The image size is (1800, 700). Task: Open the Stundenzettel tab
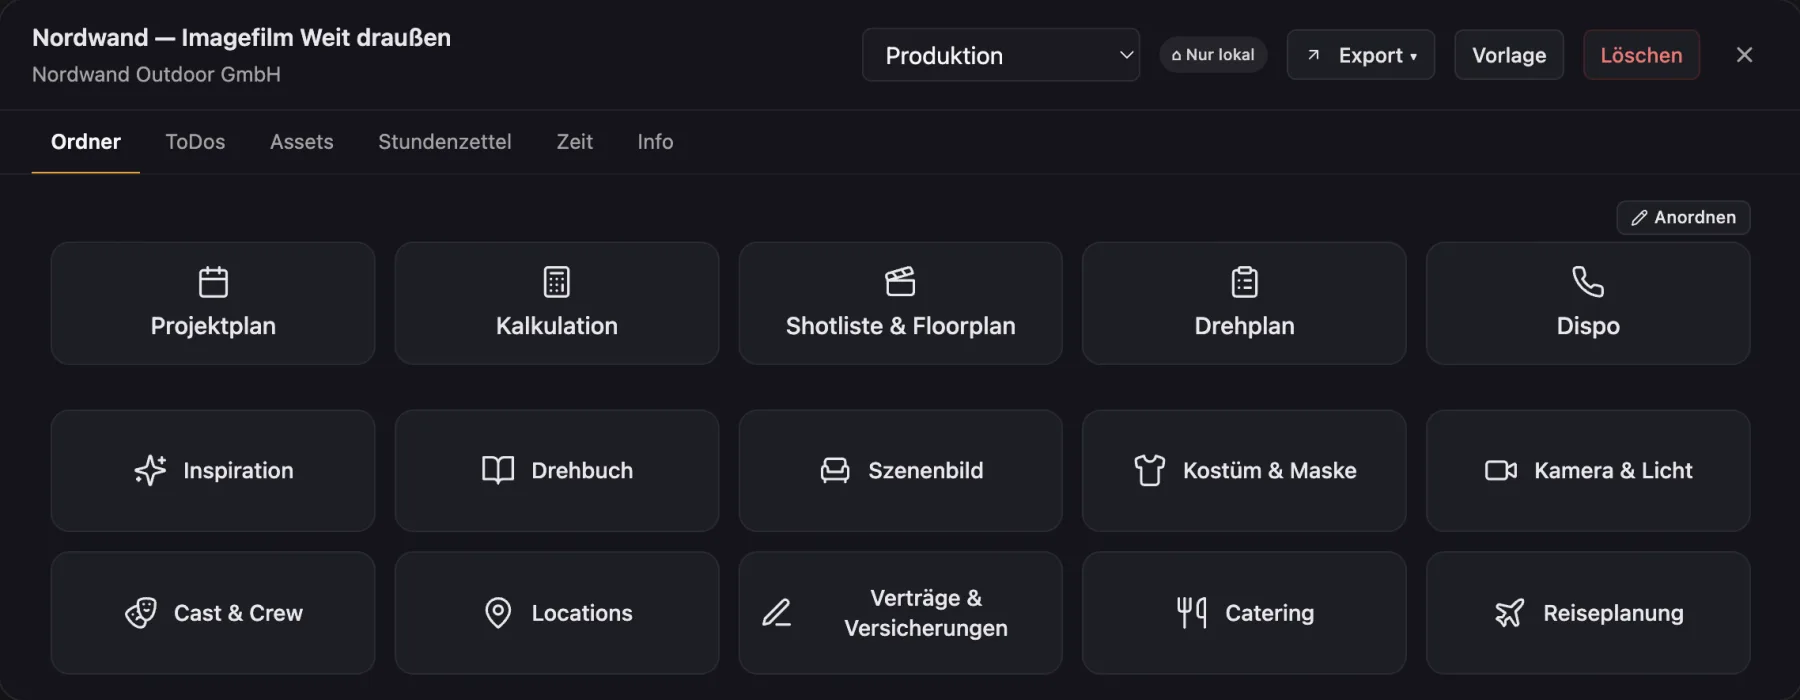(445, 142)
